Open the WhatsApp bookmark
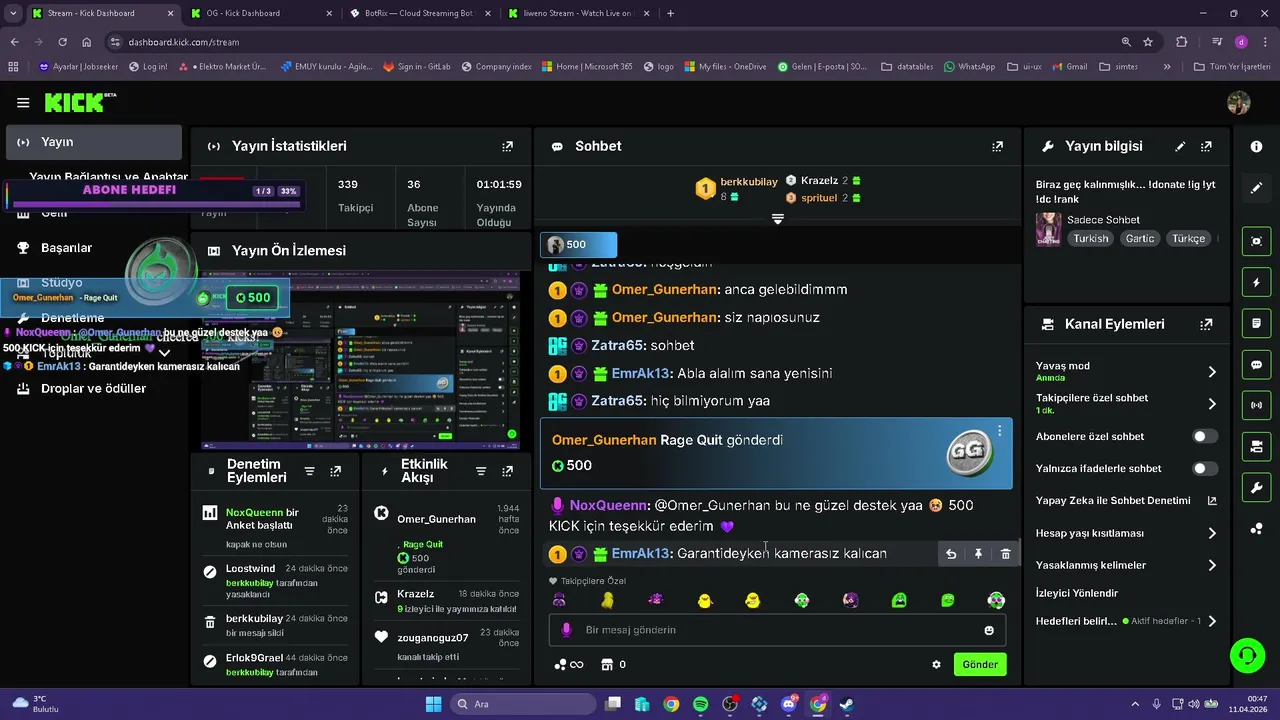Image resolution: width=1280 pixels, height=720 pixels. (x=969, y=67)
